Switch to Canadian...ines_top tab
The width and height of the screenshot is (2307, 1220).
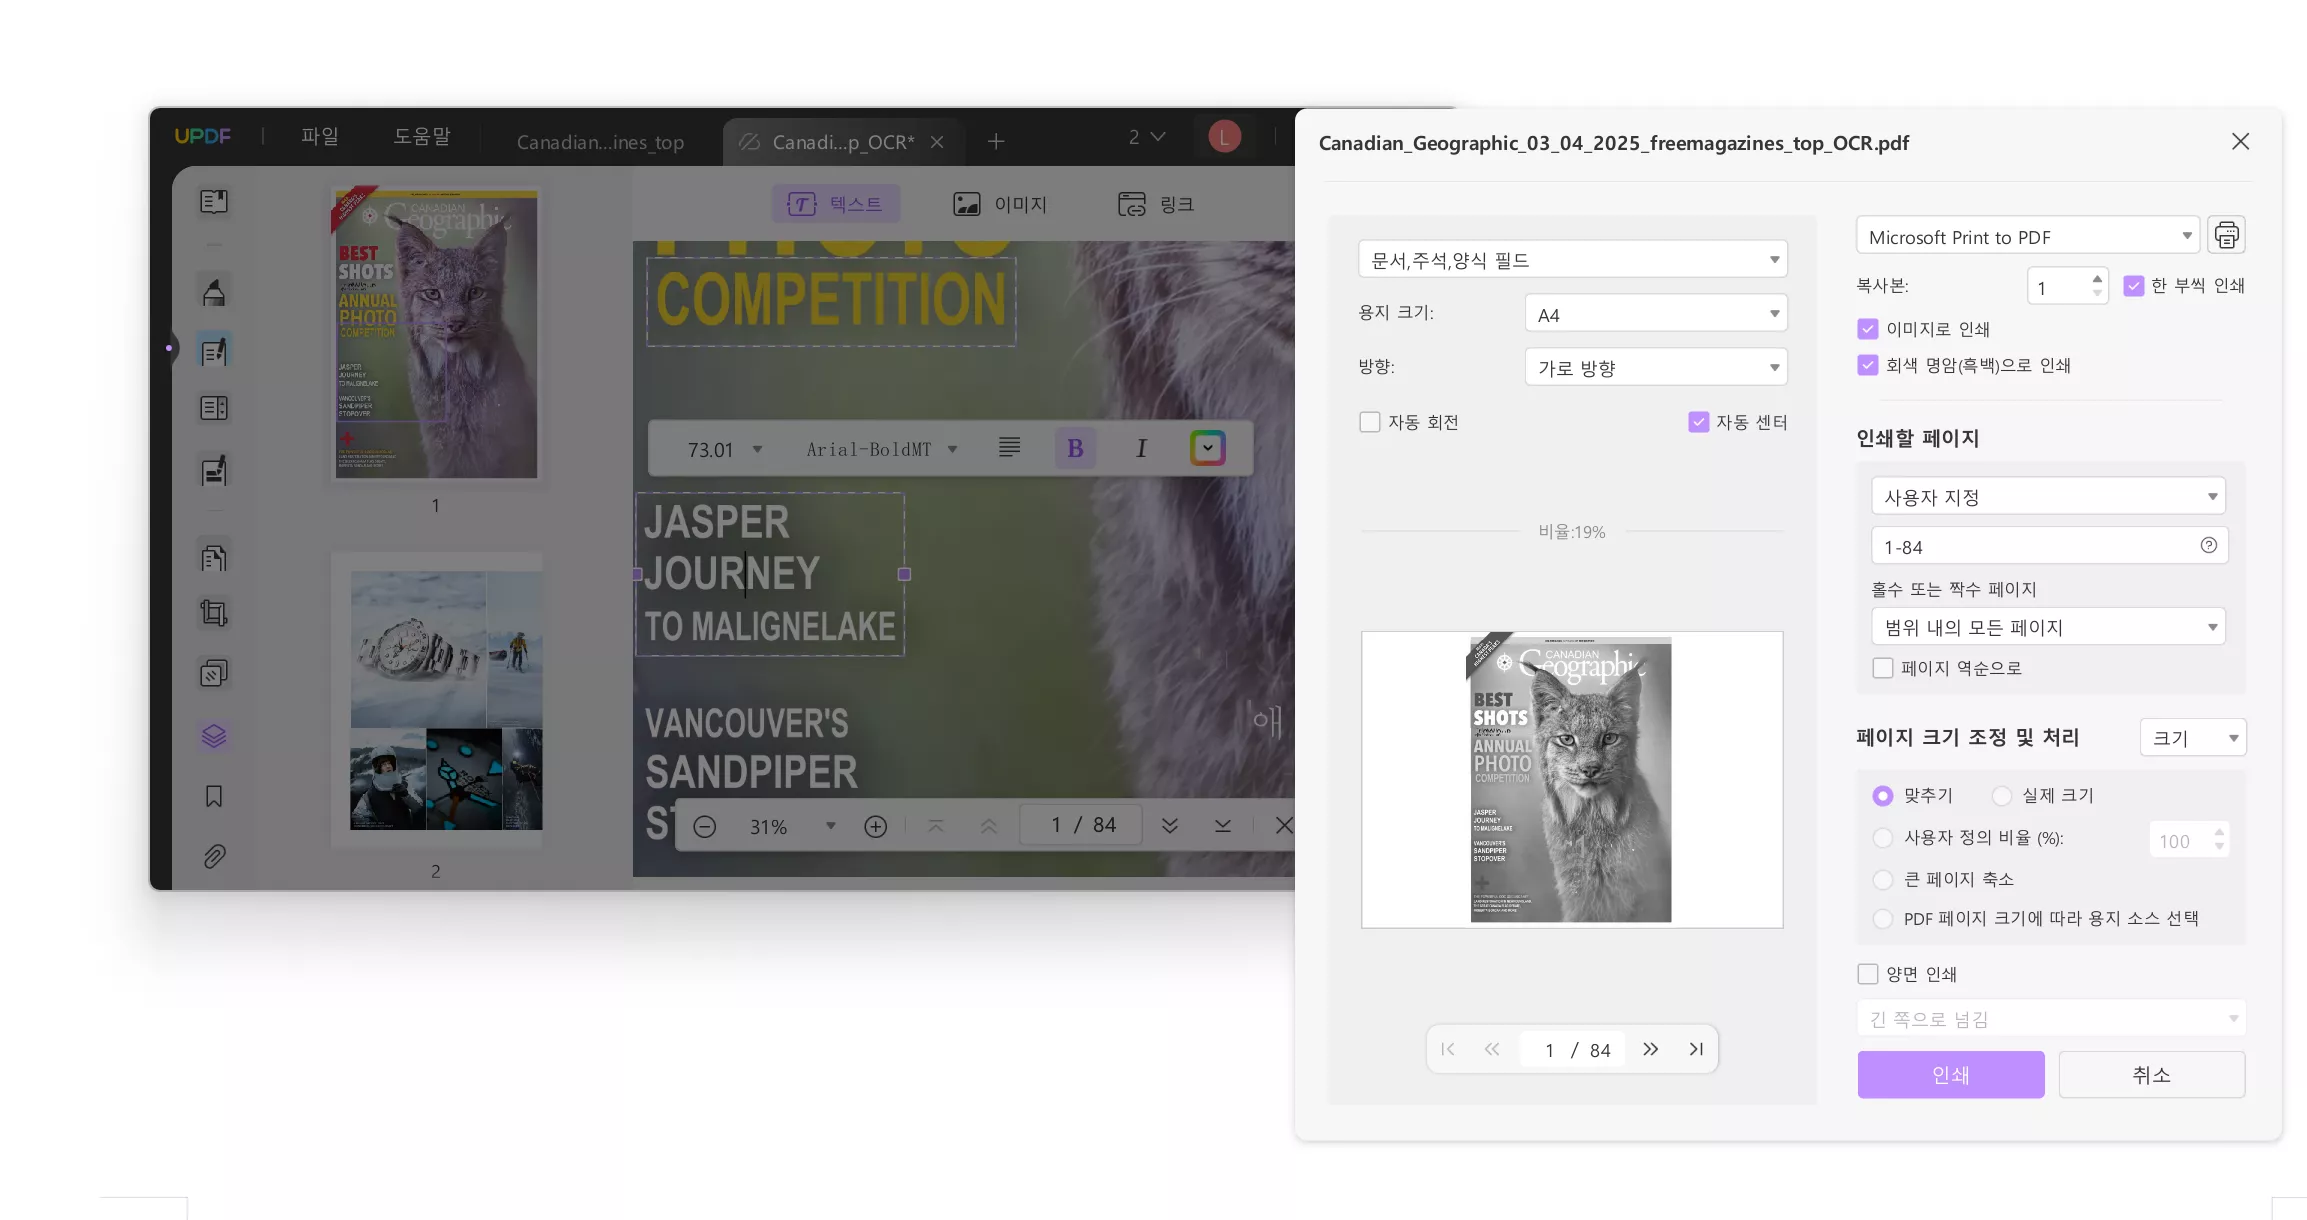[x=600, y=142]
